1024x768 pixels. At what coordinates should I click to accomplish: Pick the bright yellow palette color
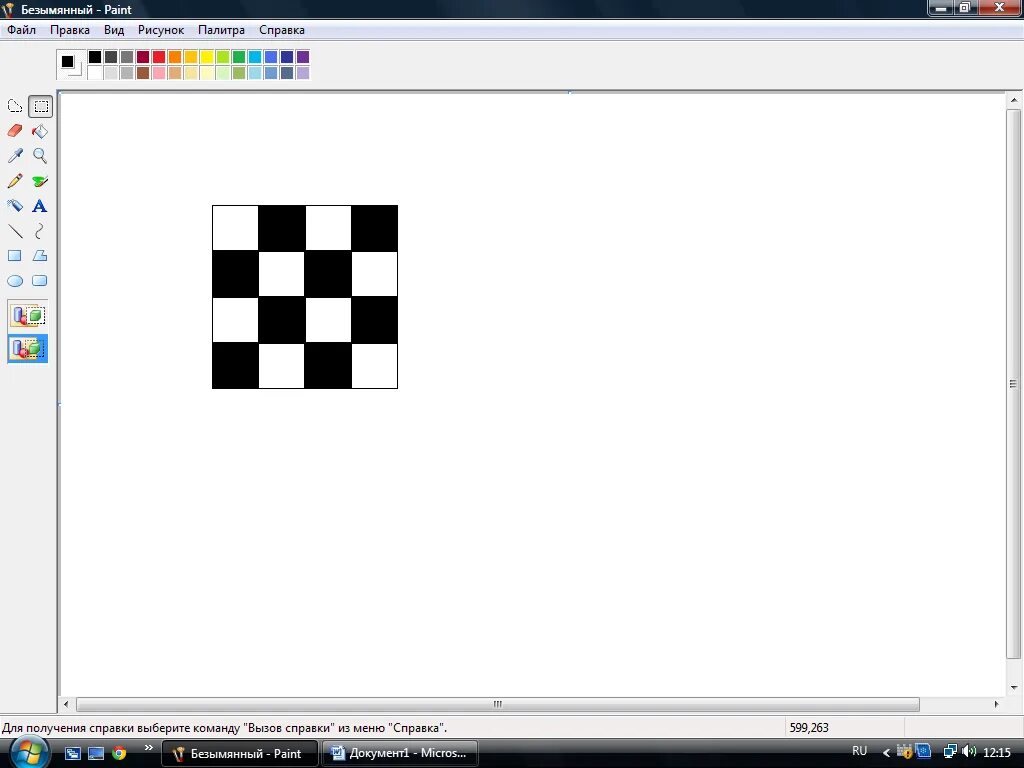click(207, 57)
